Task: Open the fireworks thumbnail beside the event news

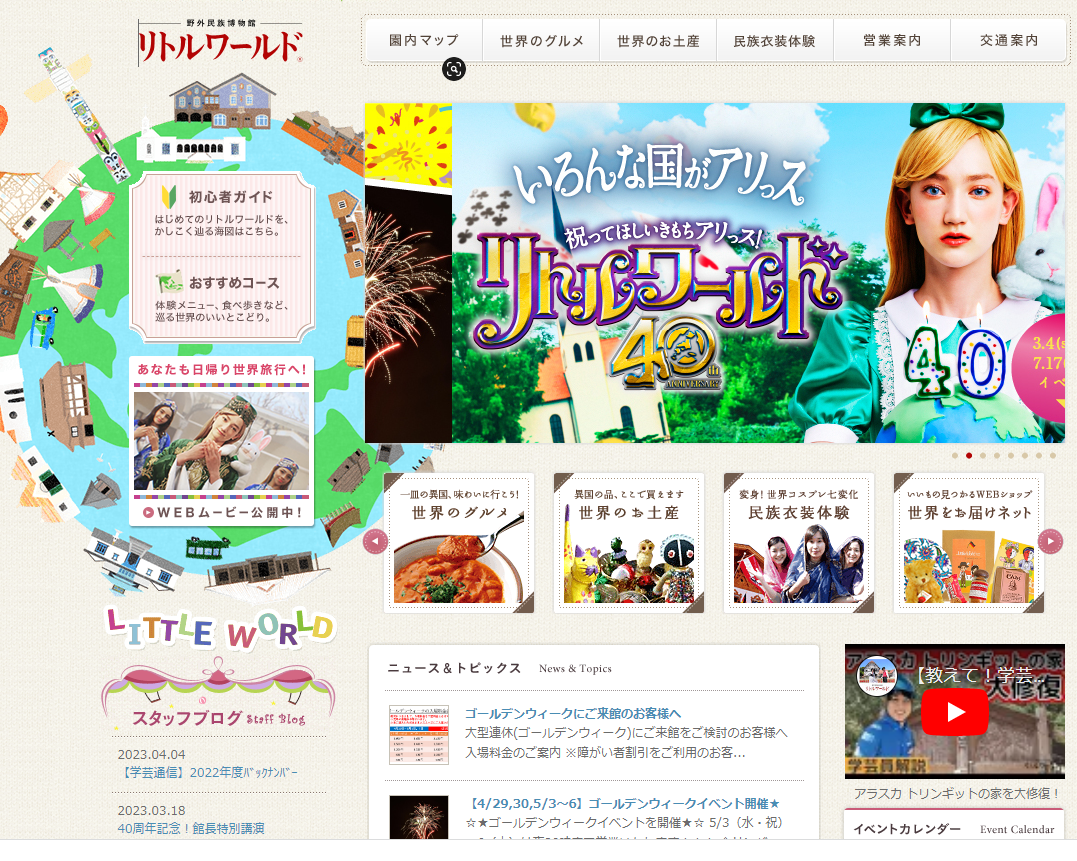Action: (419, 817)
